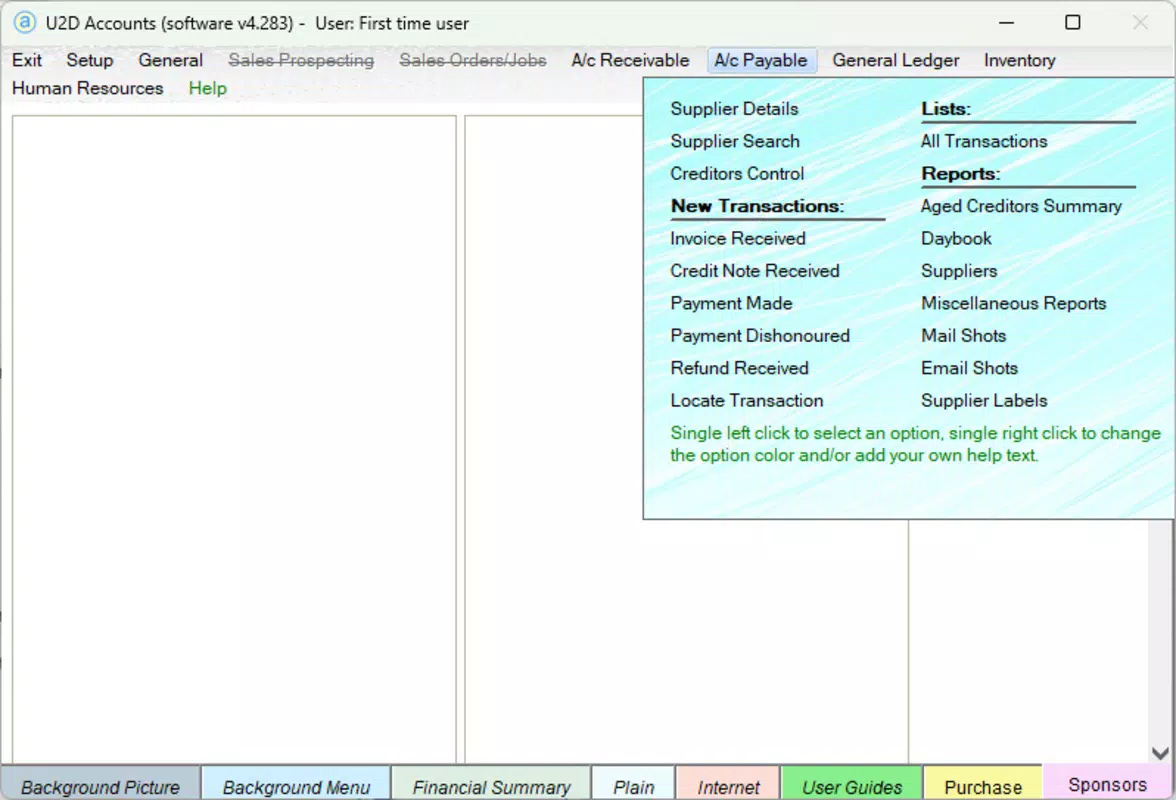
Task: Open Supplier Labels
Action: (984, 400)
